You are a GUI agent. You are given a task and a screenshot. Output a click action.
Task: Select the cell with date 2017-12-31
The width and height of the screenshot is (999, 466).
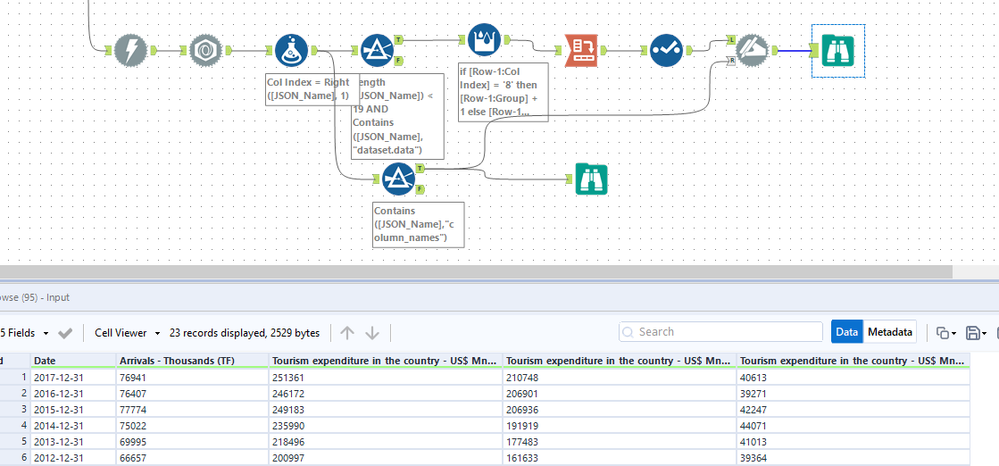point(73,377)
